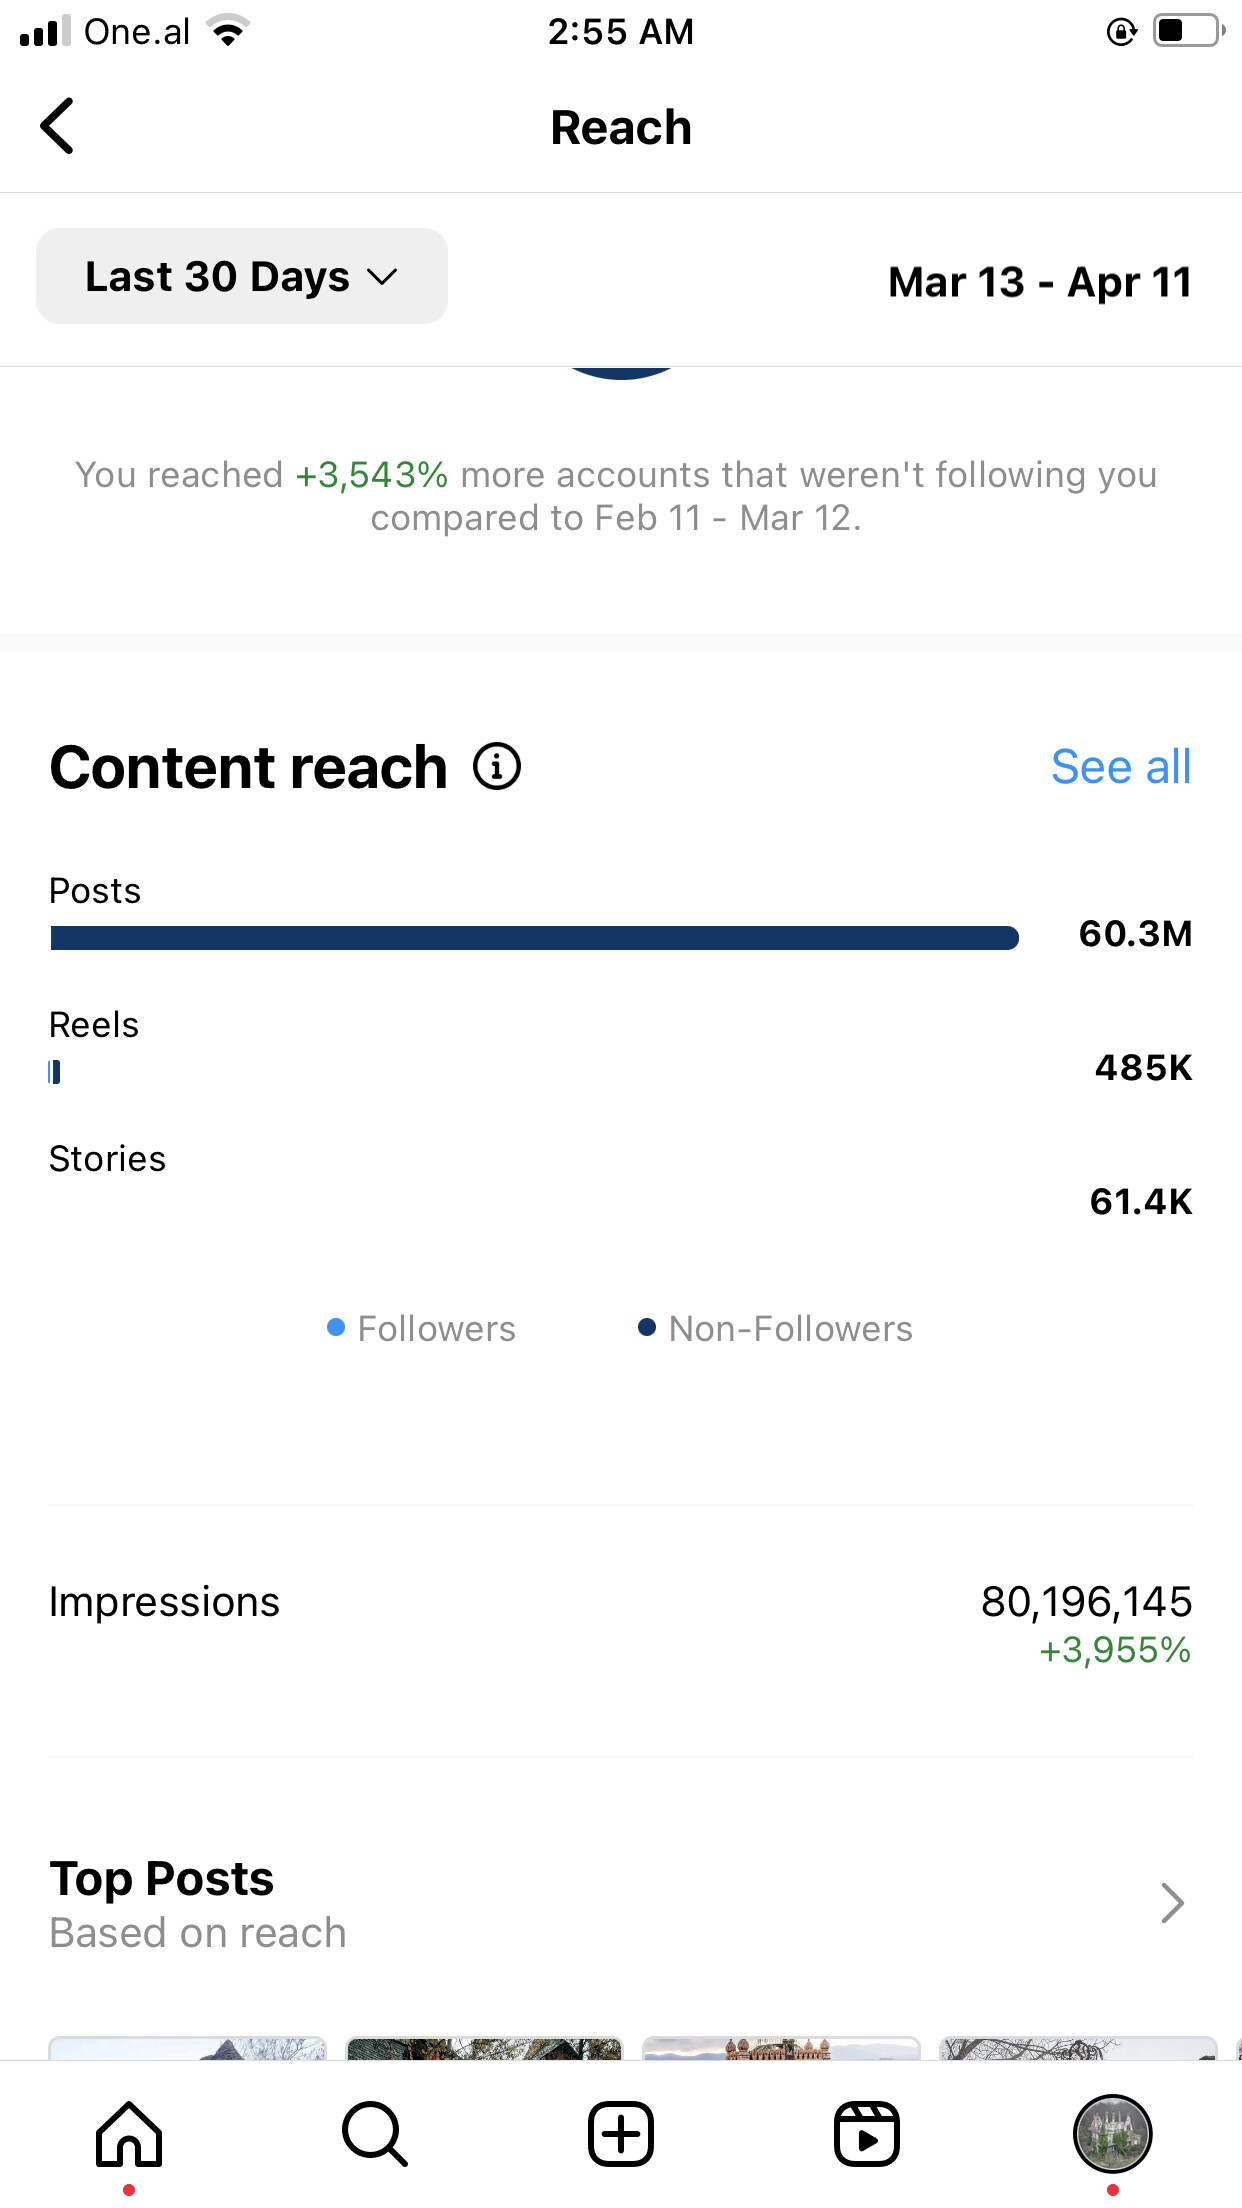Open the first top post thumbnail
The height and width of the screenshot is (2208, 1242).
188,2048
